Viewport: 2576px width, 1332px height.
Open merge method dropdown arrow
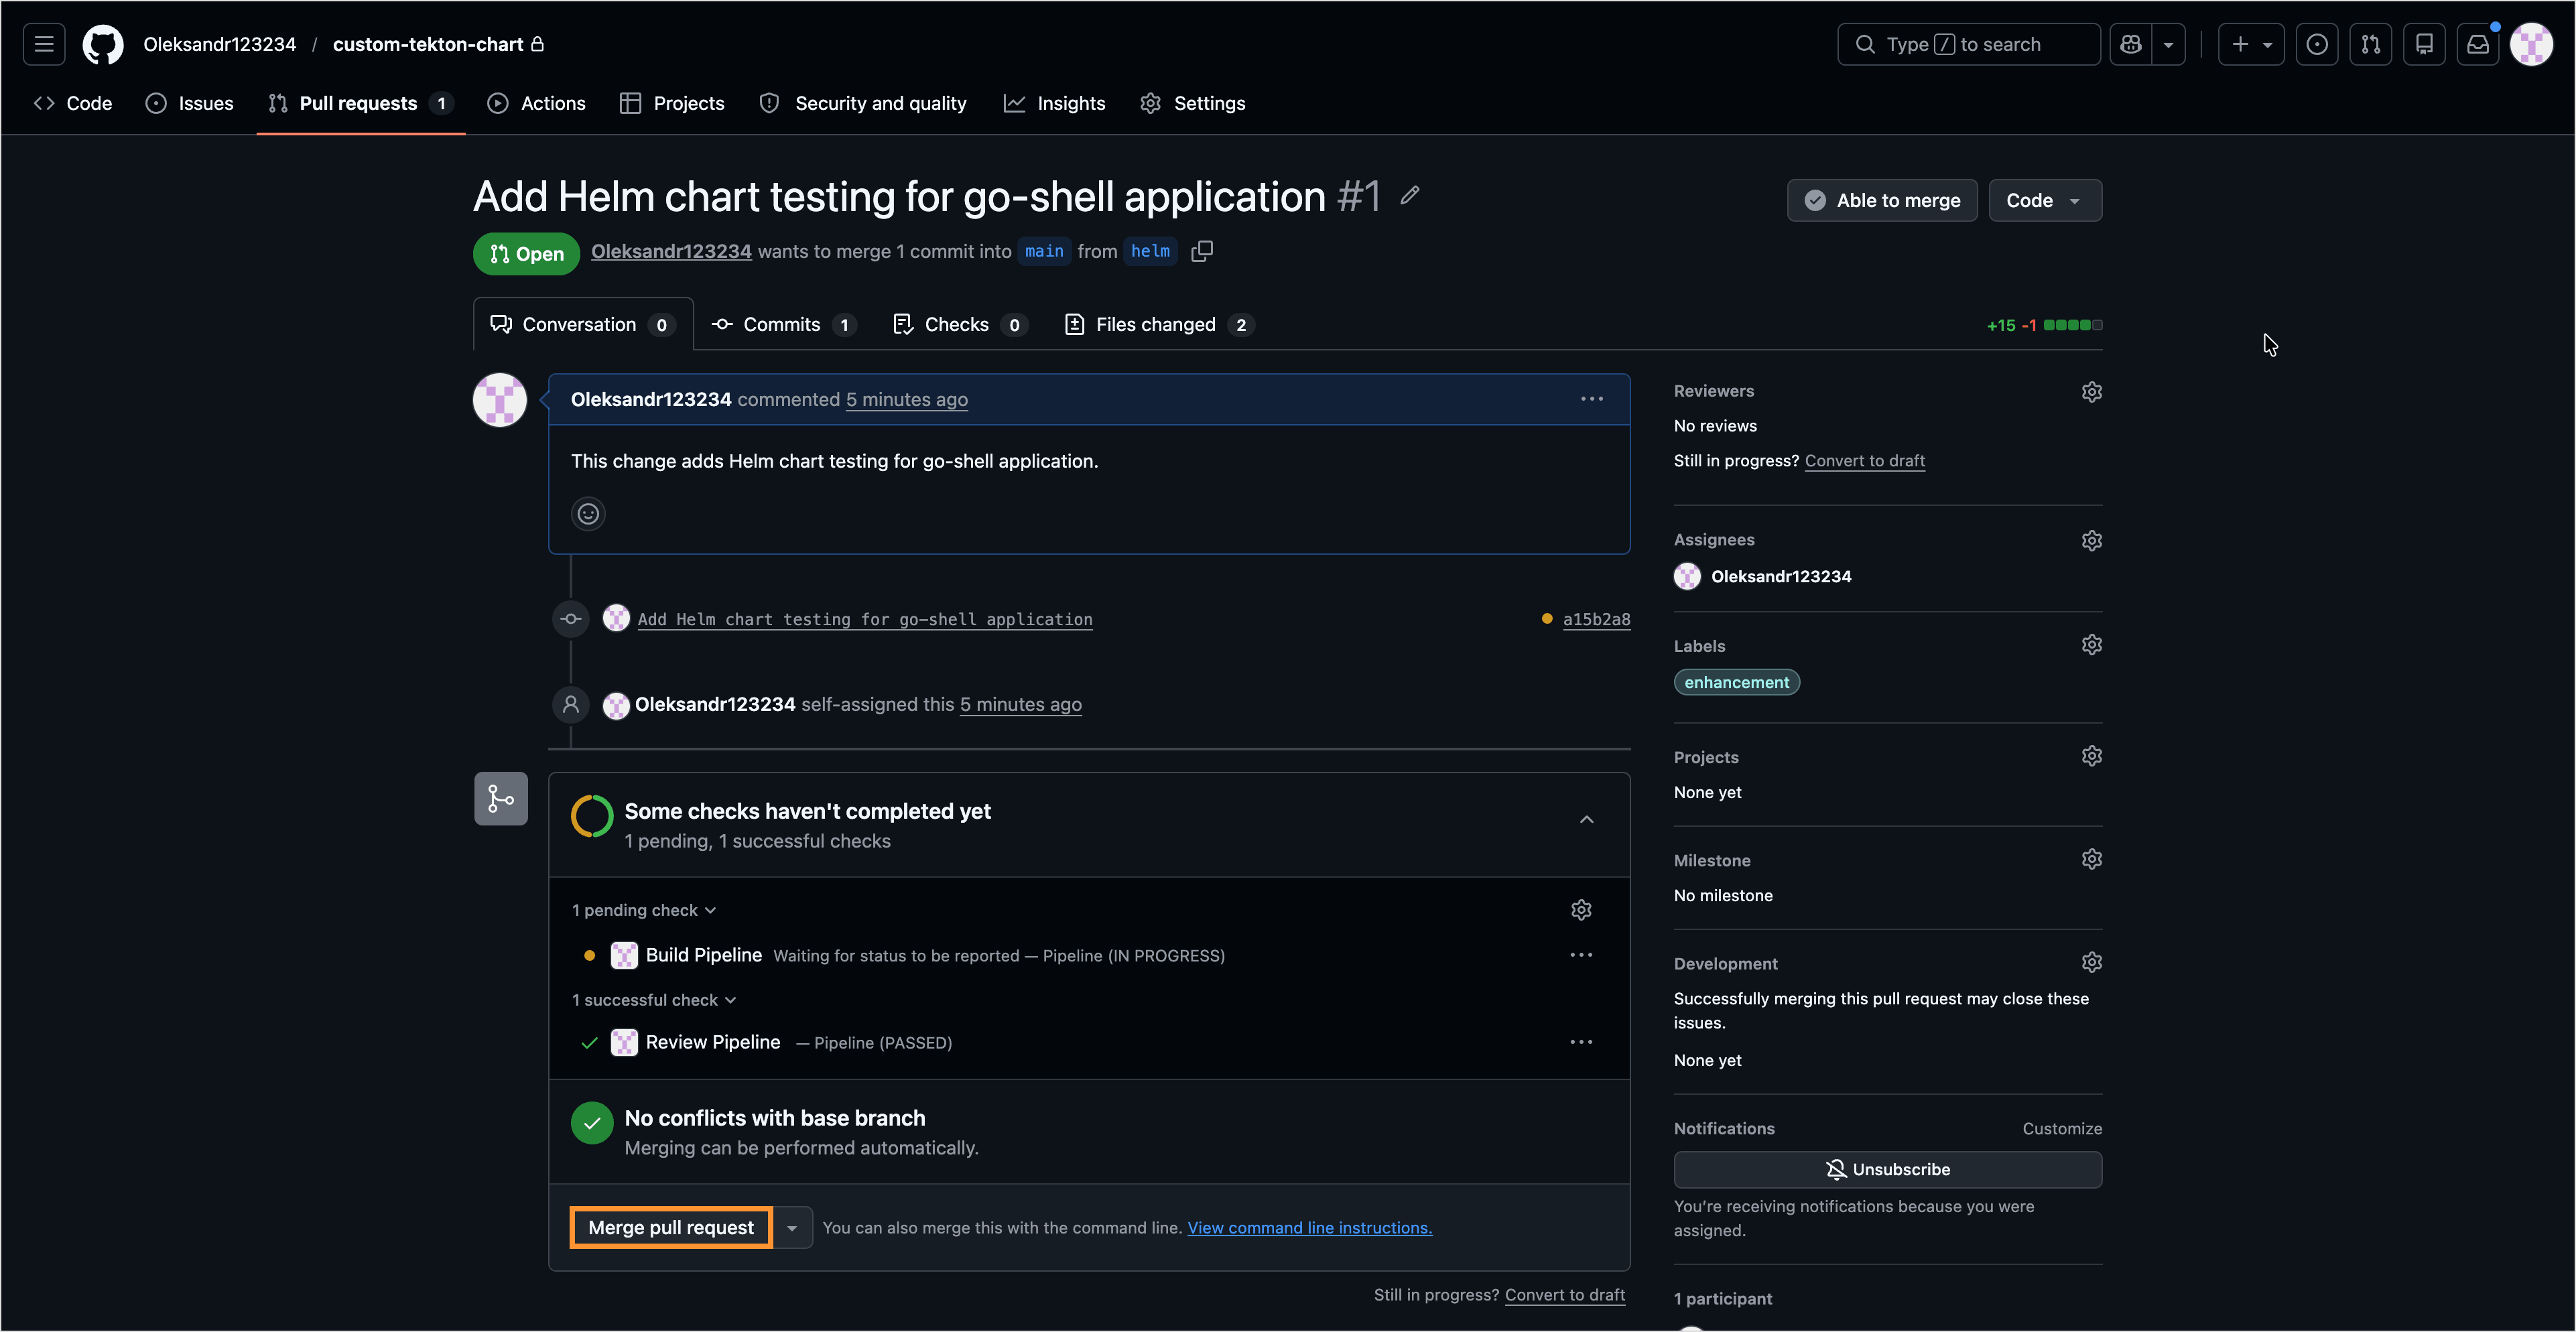[x=792, y=1228]
